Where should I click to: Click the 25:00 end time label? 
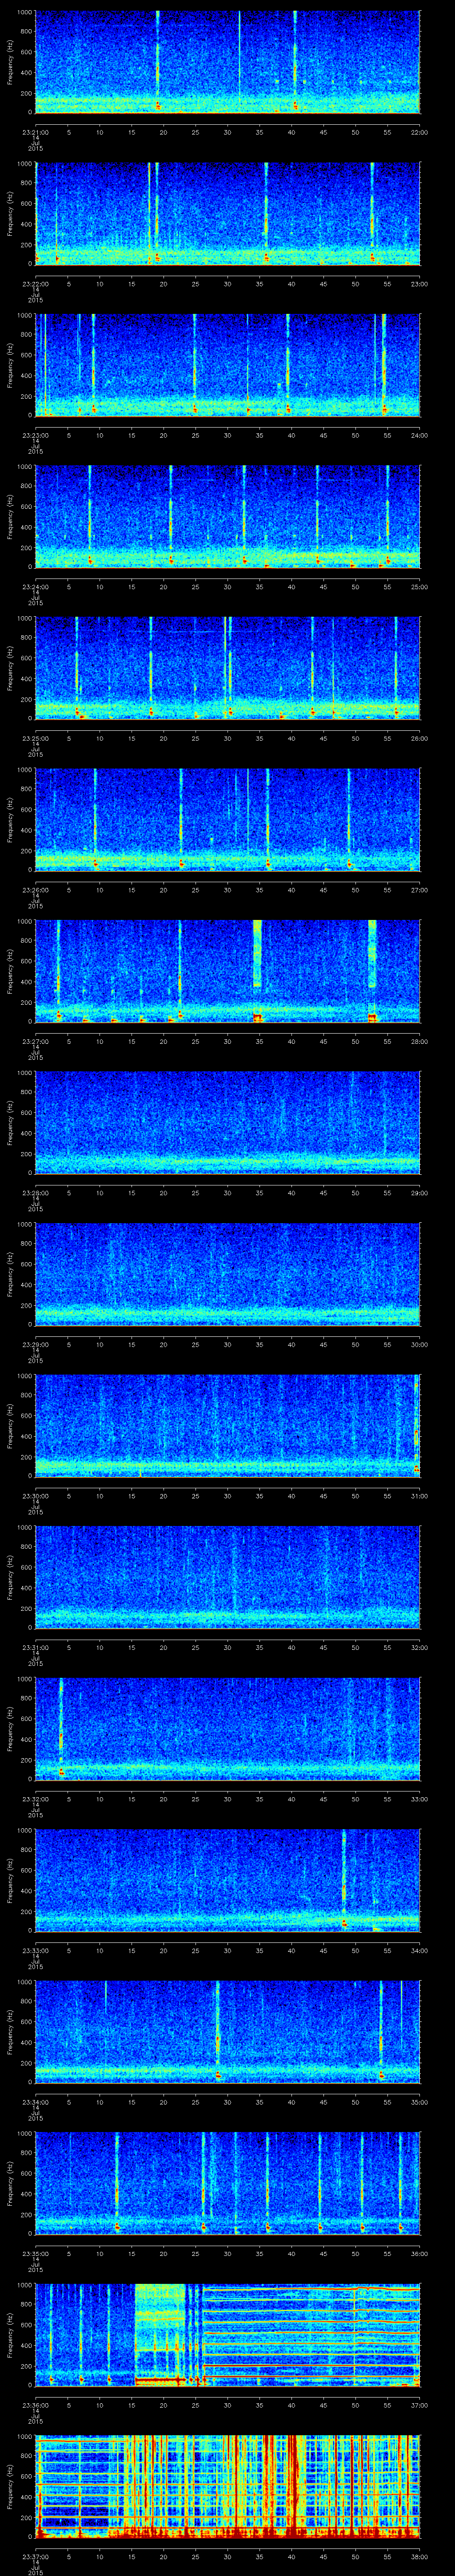419,586
